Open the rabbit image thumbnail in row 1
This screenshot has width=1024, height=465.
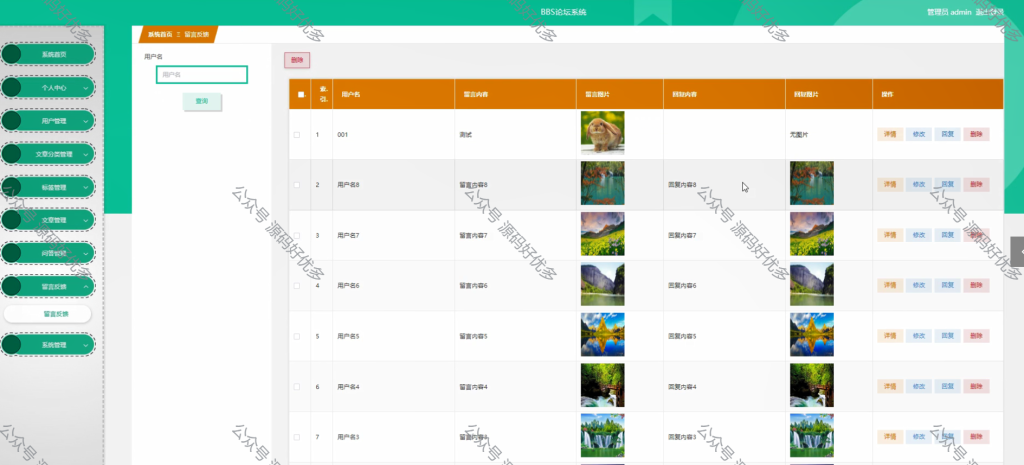pos(602,133)
